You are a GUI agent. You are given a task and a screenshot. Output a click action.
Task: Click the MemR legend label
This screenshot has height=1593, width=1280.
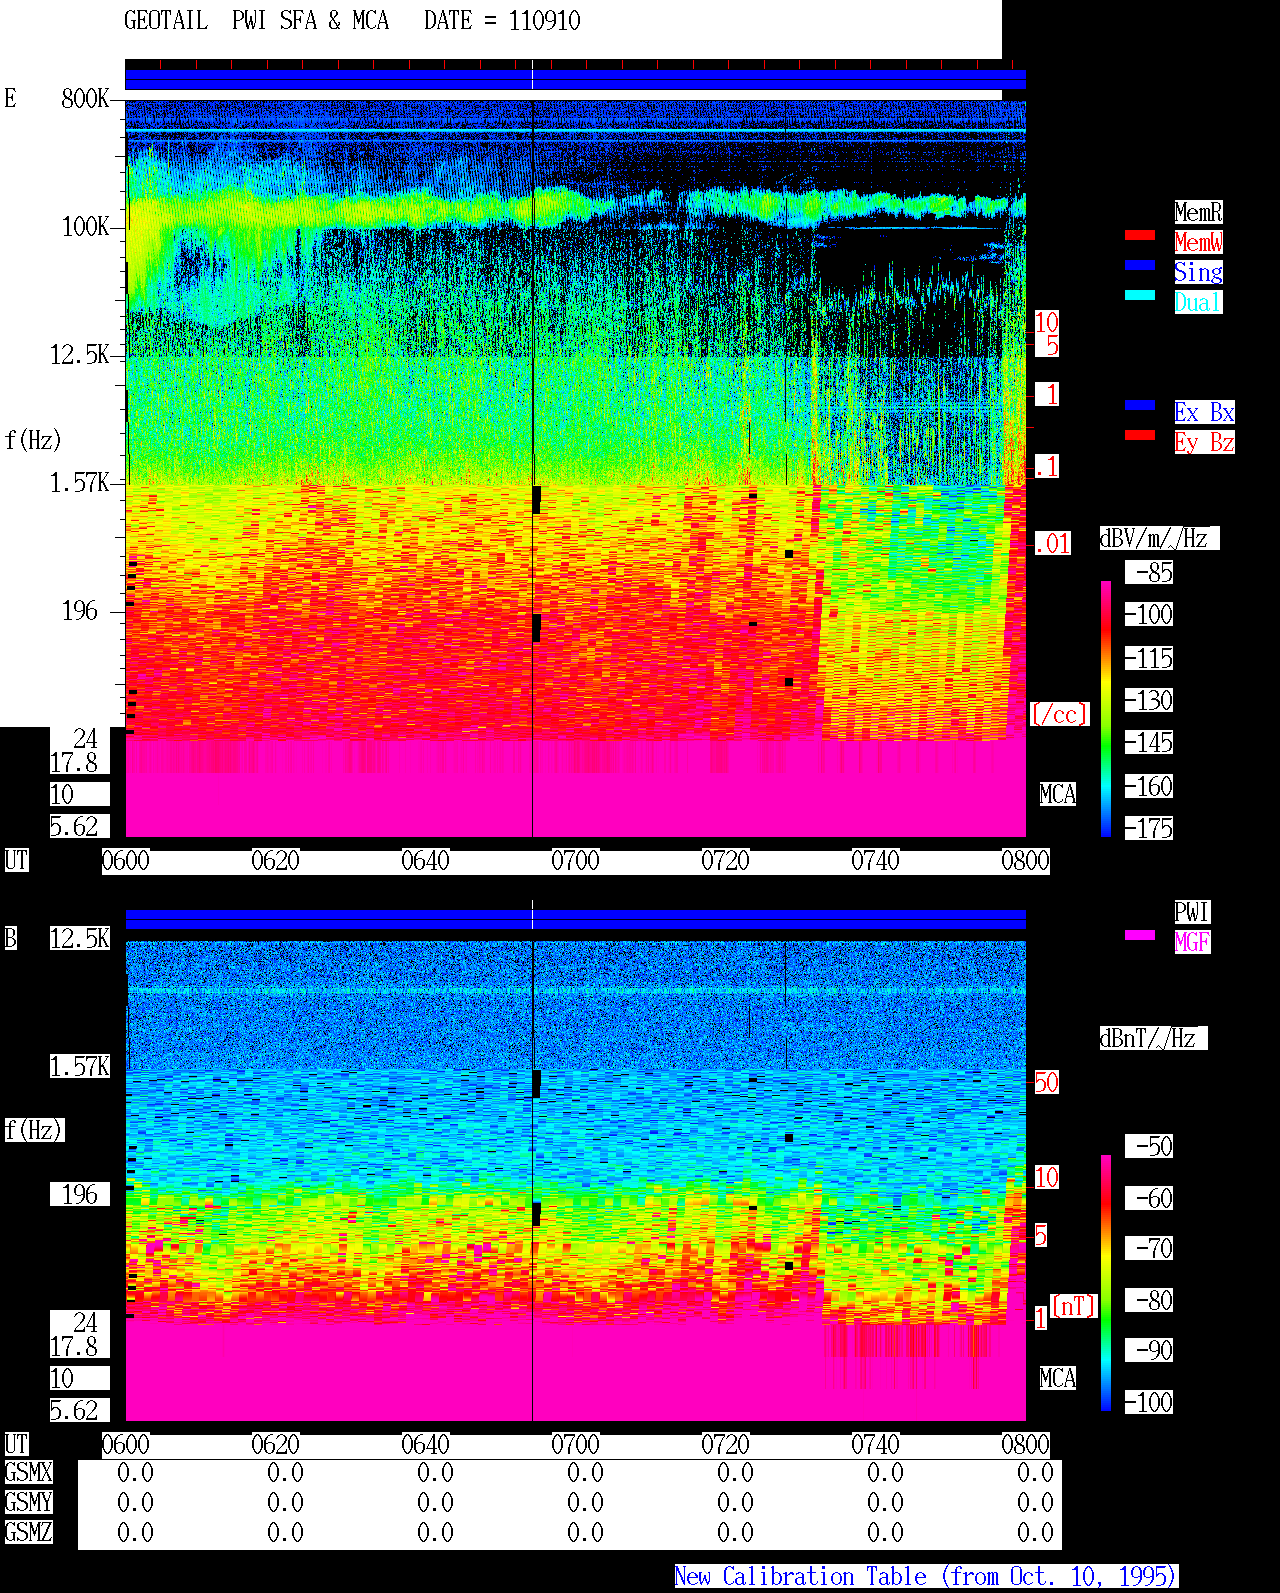(1198, 212)
